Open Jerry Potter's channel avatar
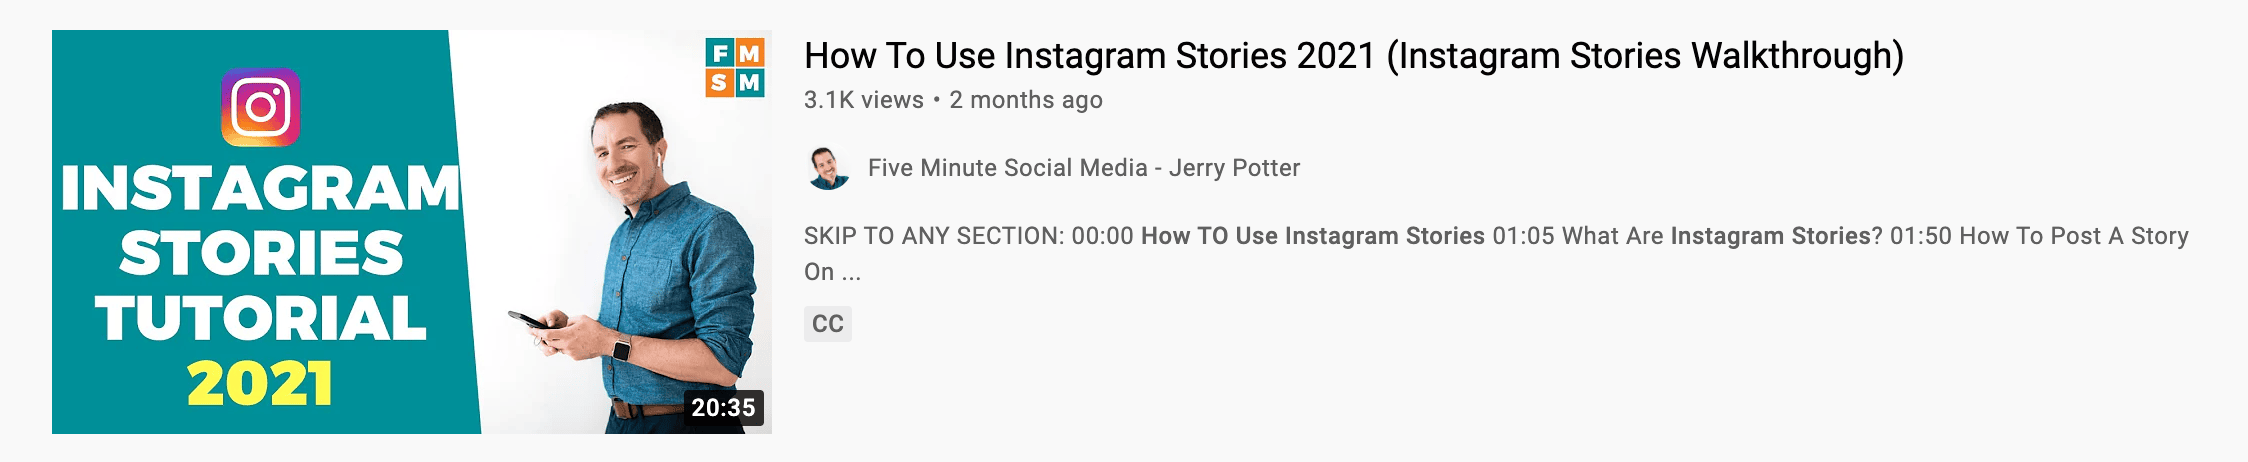2248x462 pixels. (828, 168)
